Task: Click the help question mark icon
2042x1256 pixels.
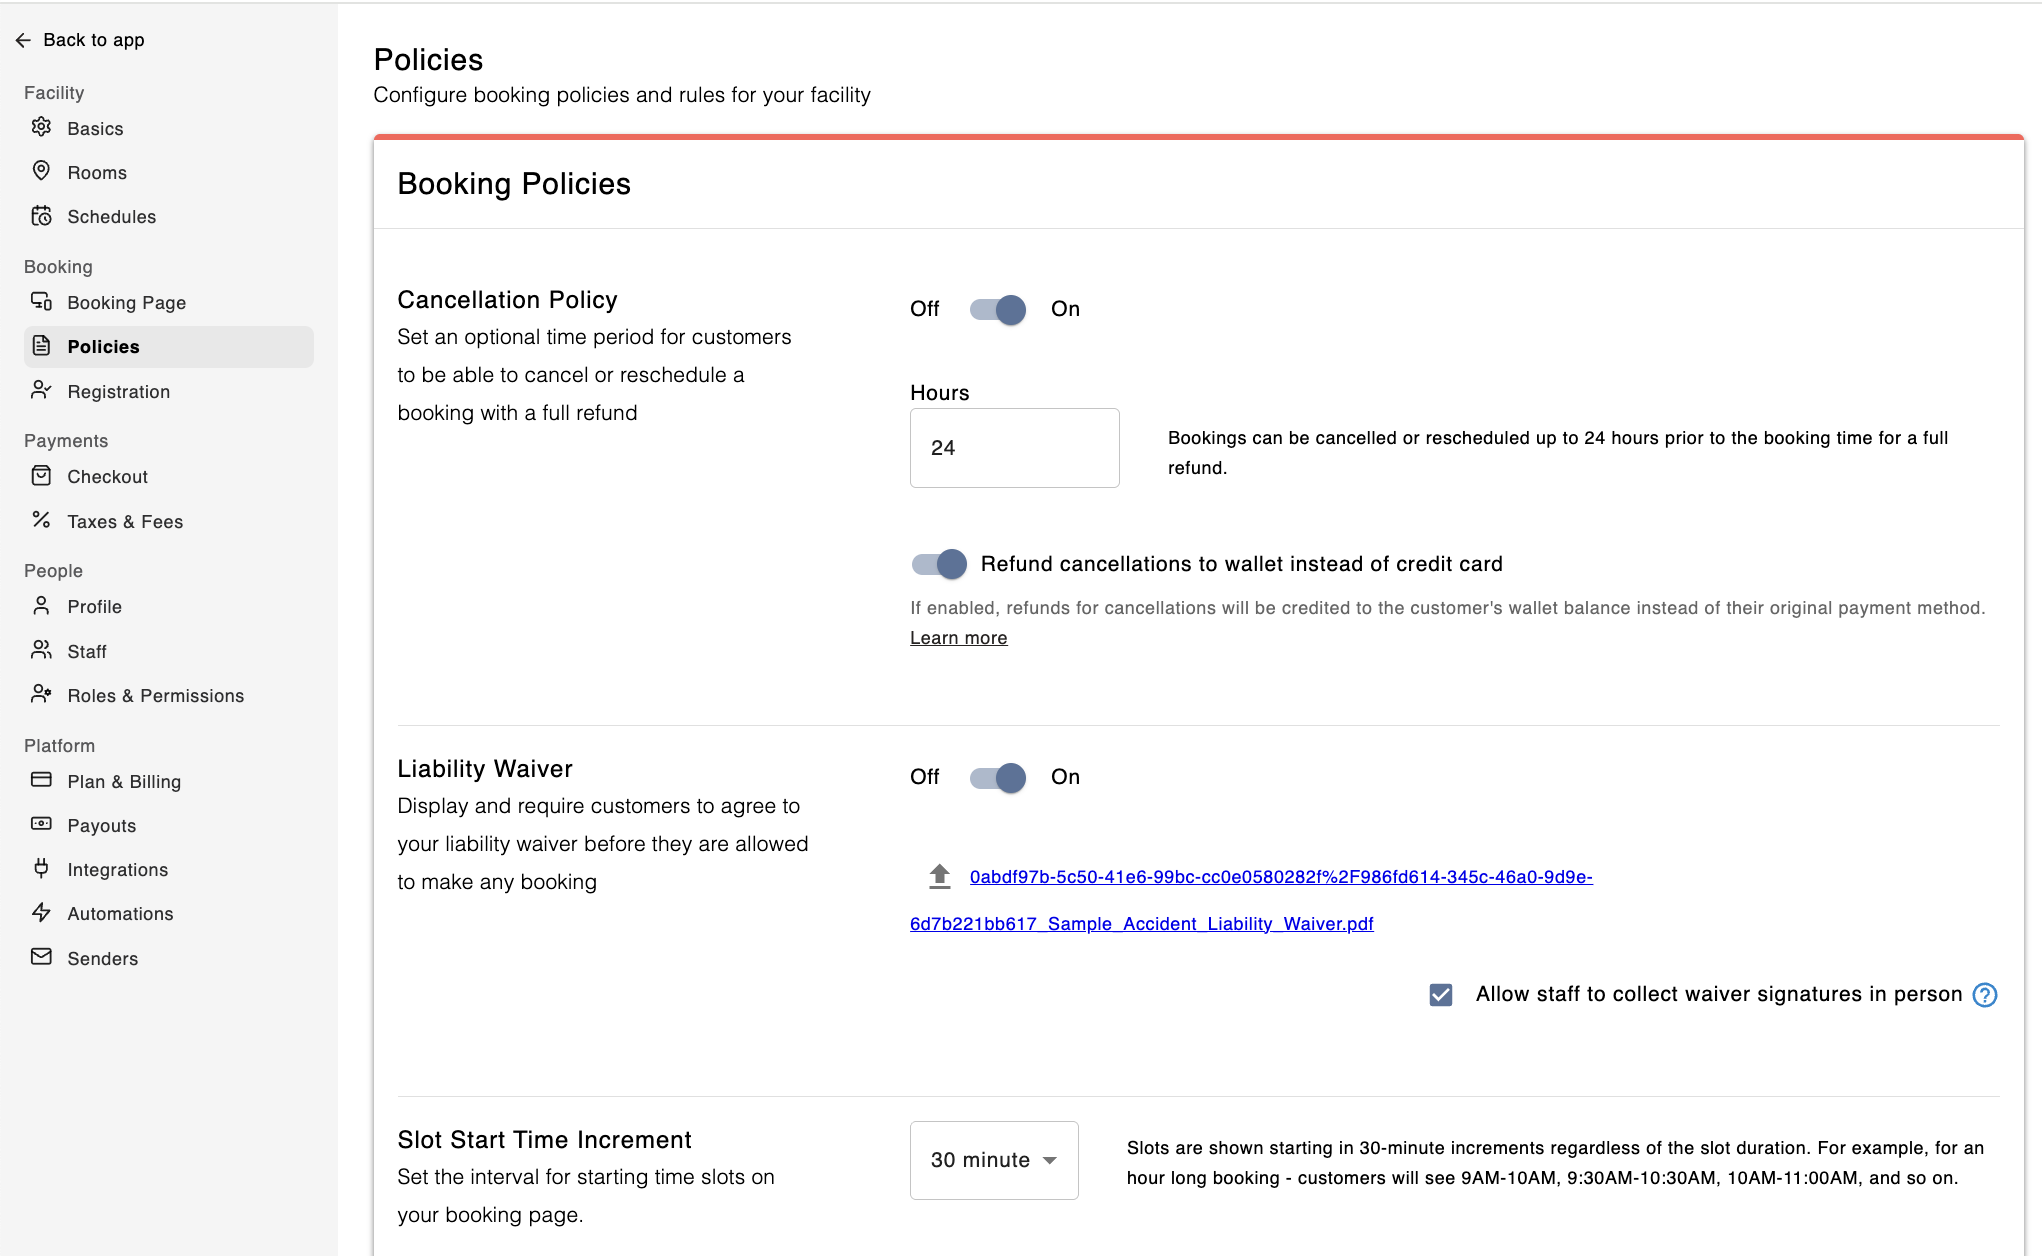Action: pos(1985,995)
